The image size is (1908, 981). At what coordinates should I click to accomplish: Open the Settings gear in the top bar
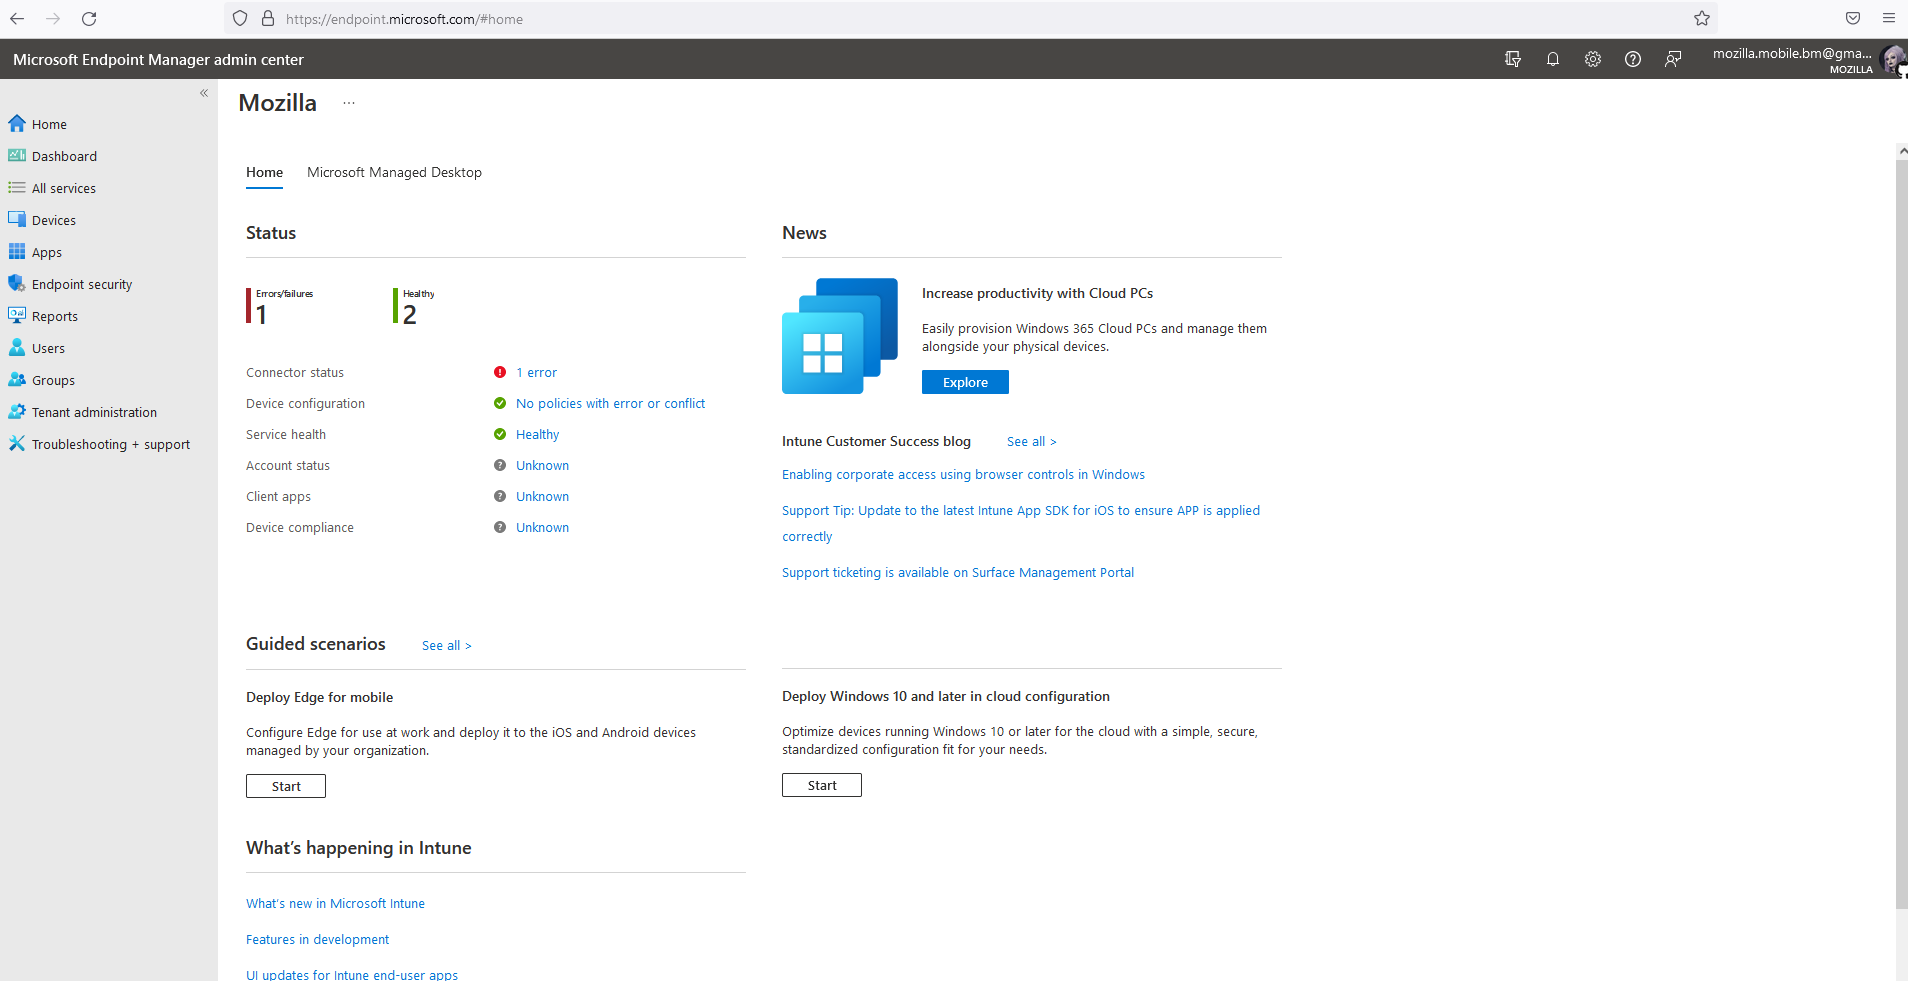click(1593, 59)
